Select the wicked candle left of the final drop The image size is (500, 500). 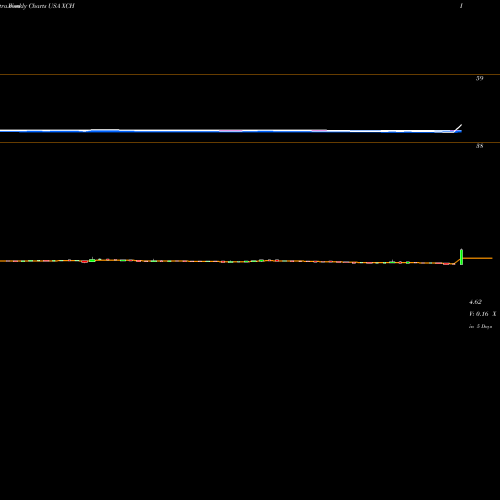(x=393, y=262)
